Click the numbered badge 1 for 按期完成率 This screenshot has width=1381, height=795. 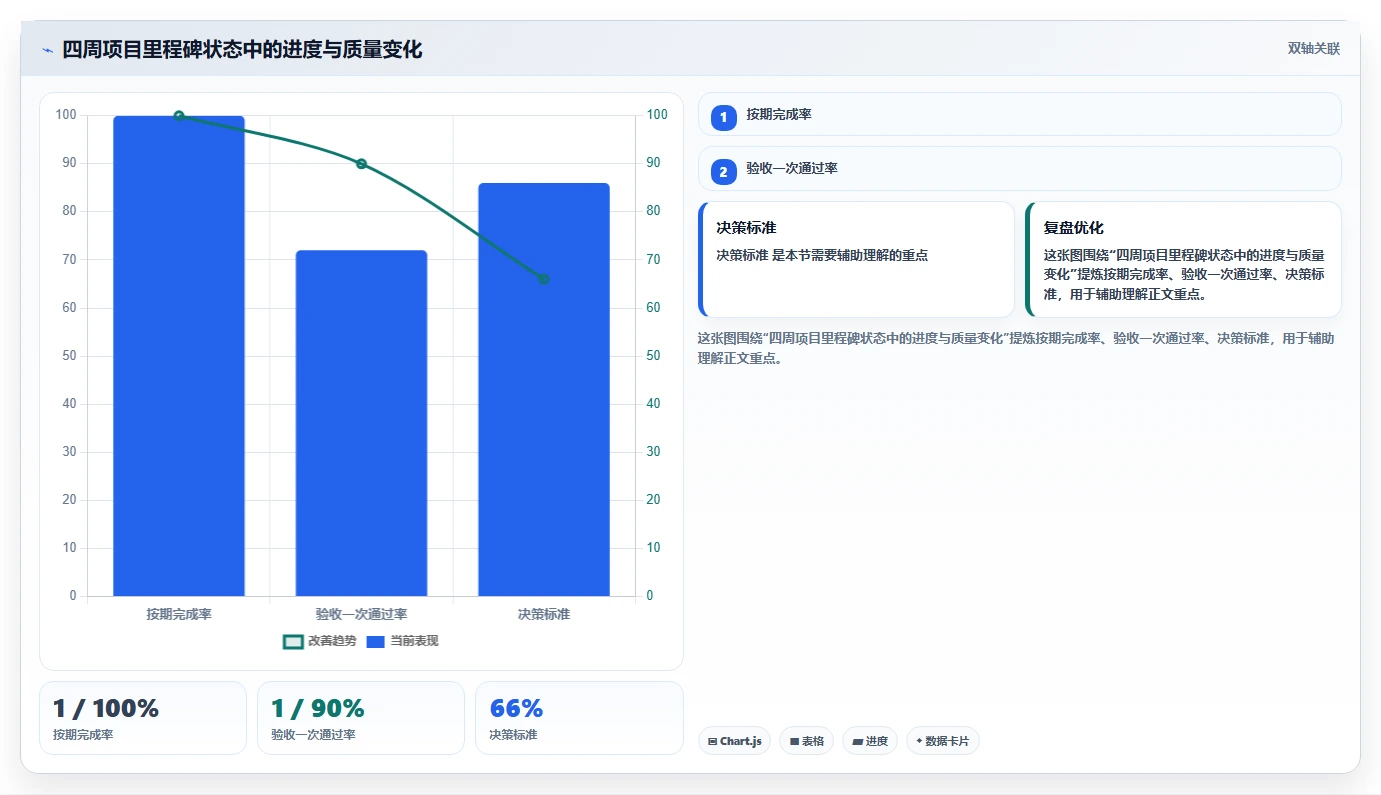pos(723,118)
